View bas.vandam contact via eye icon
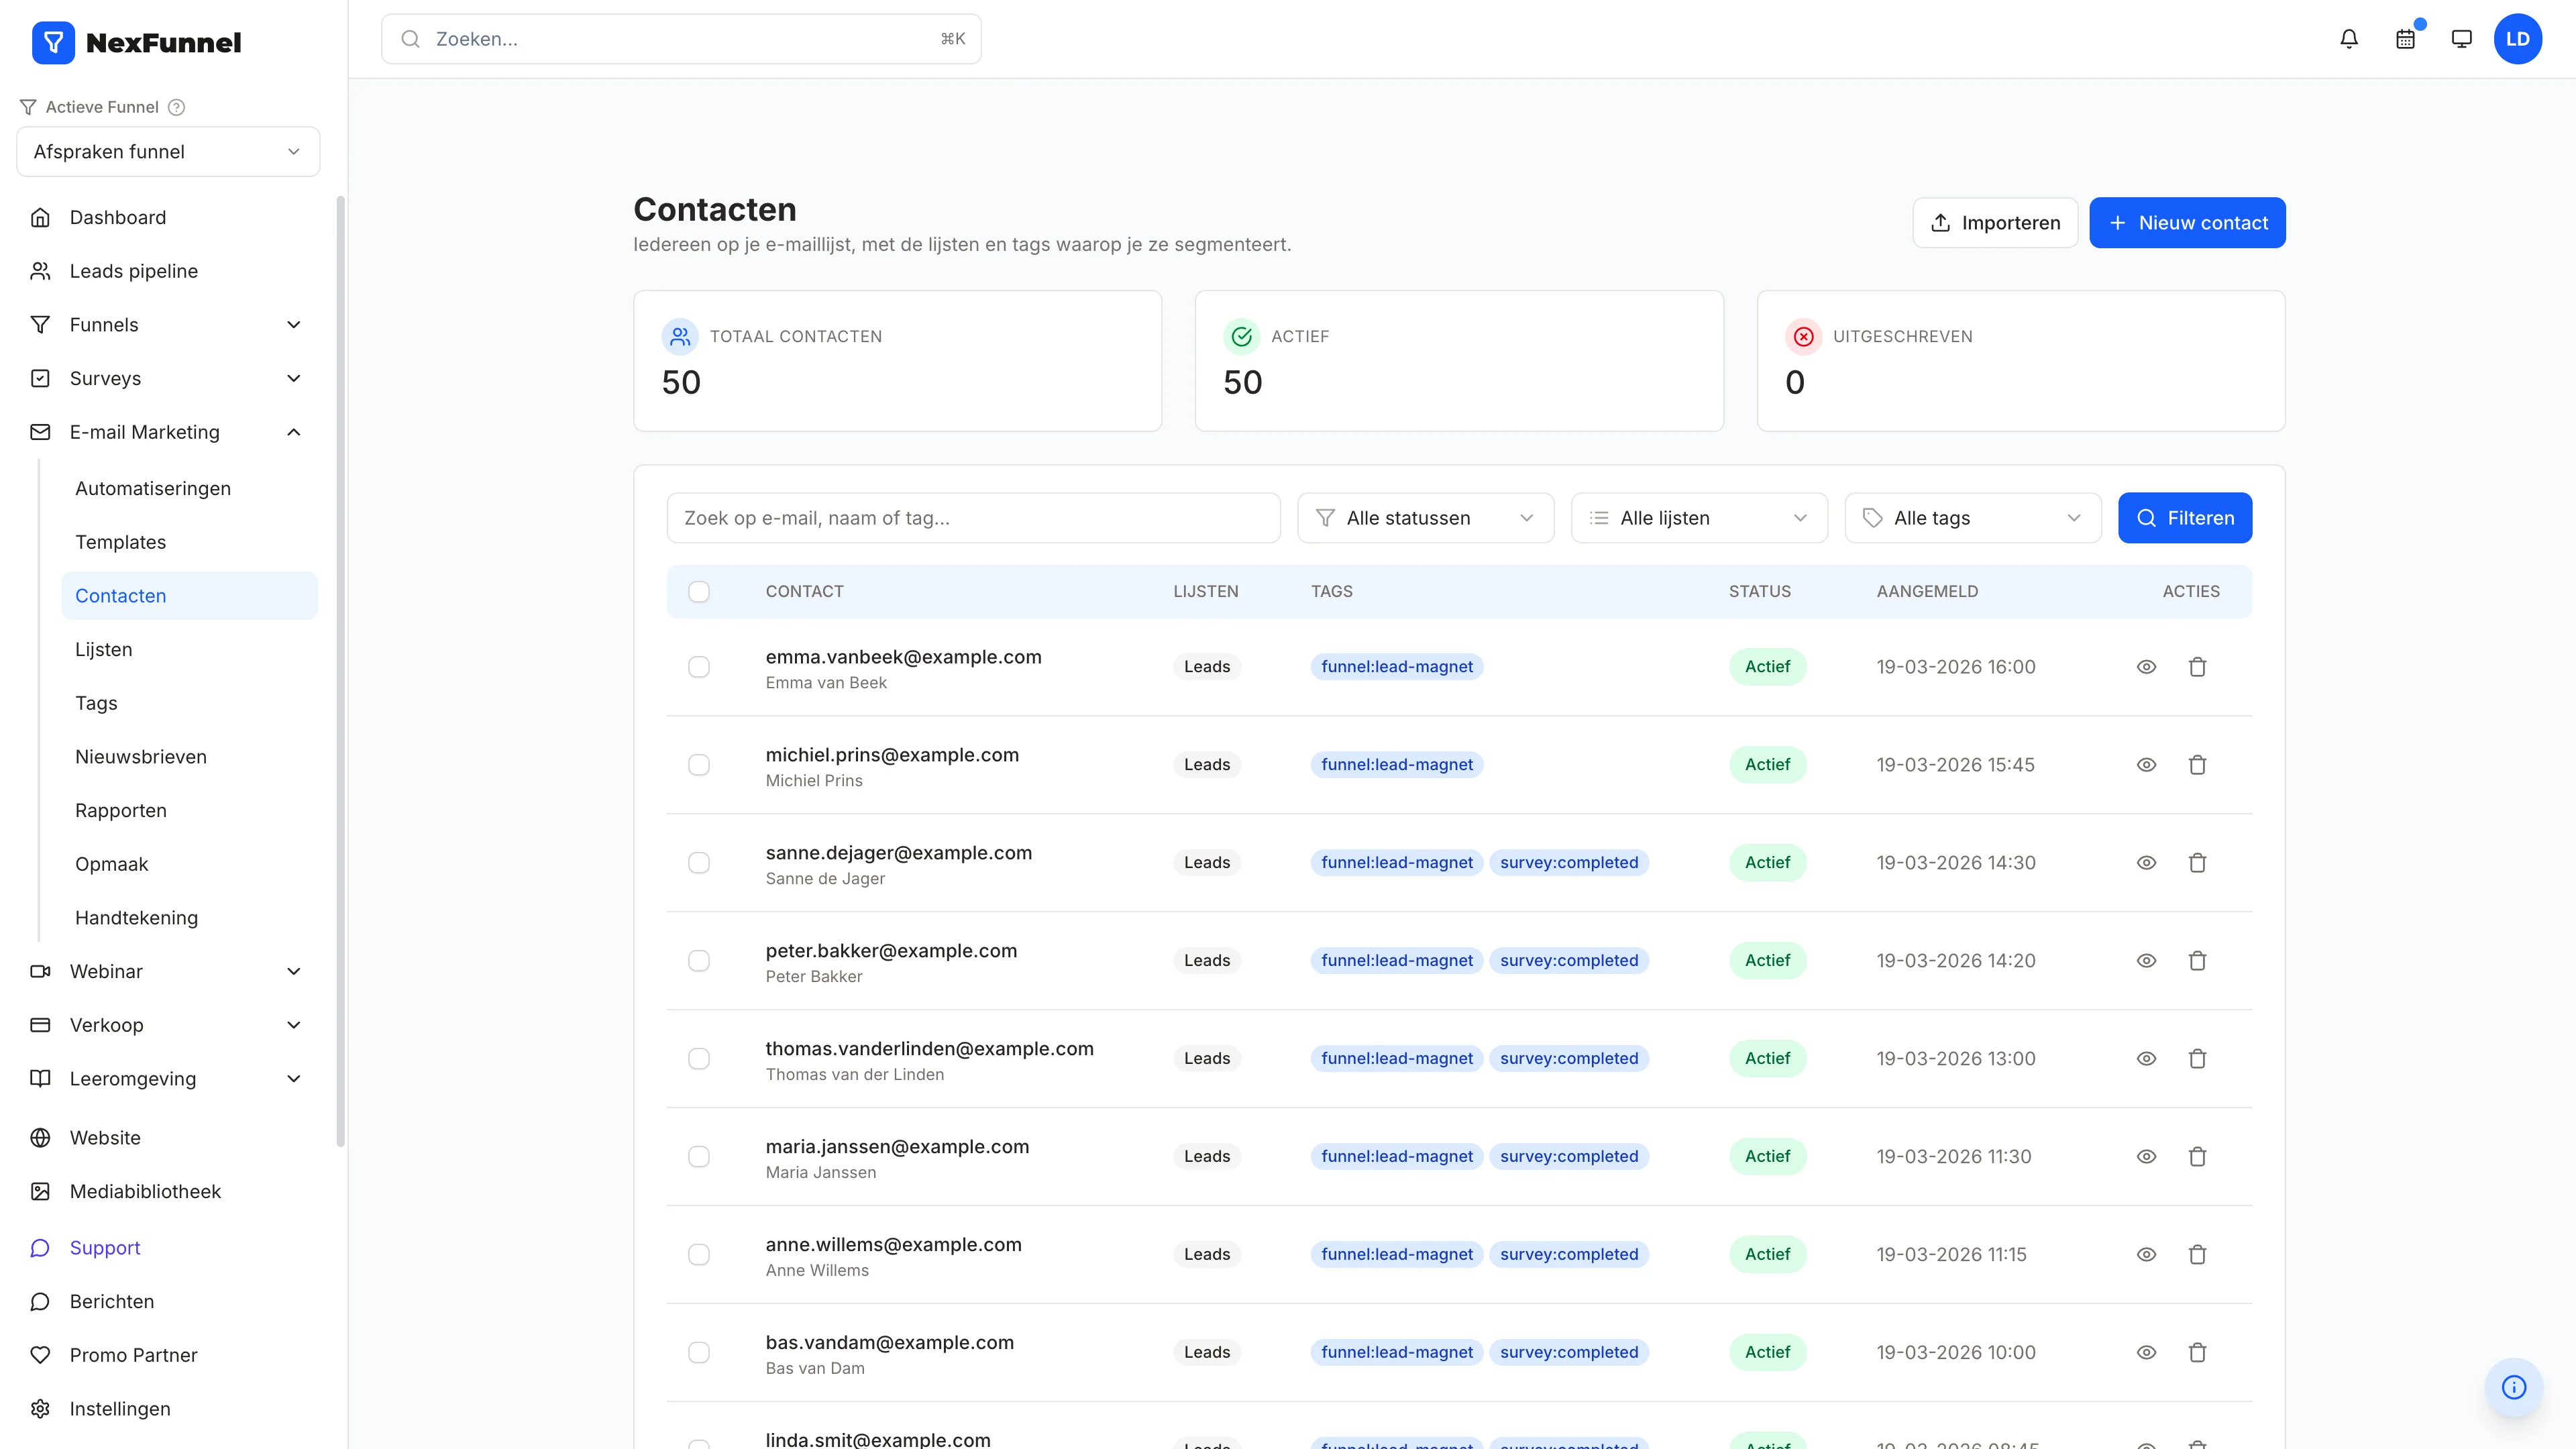This screenshot has height=1449, width=2576. pyautogui.click(x=2146, y=1353)
